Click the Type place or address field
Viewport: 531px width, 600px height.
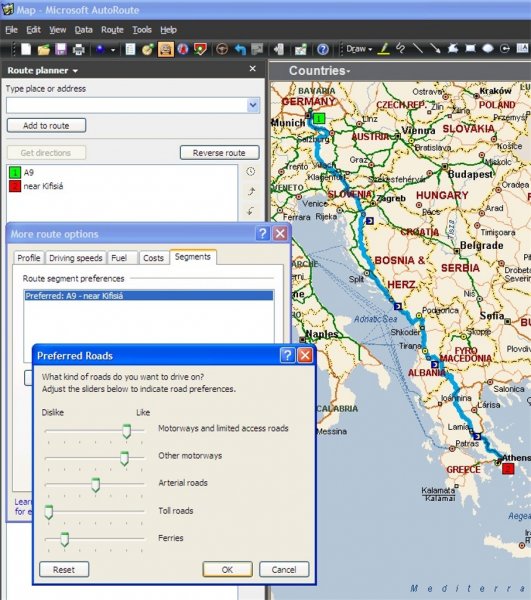pos(127,105)
